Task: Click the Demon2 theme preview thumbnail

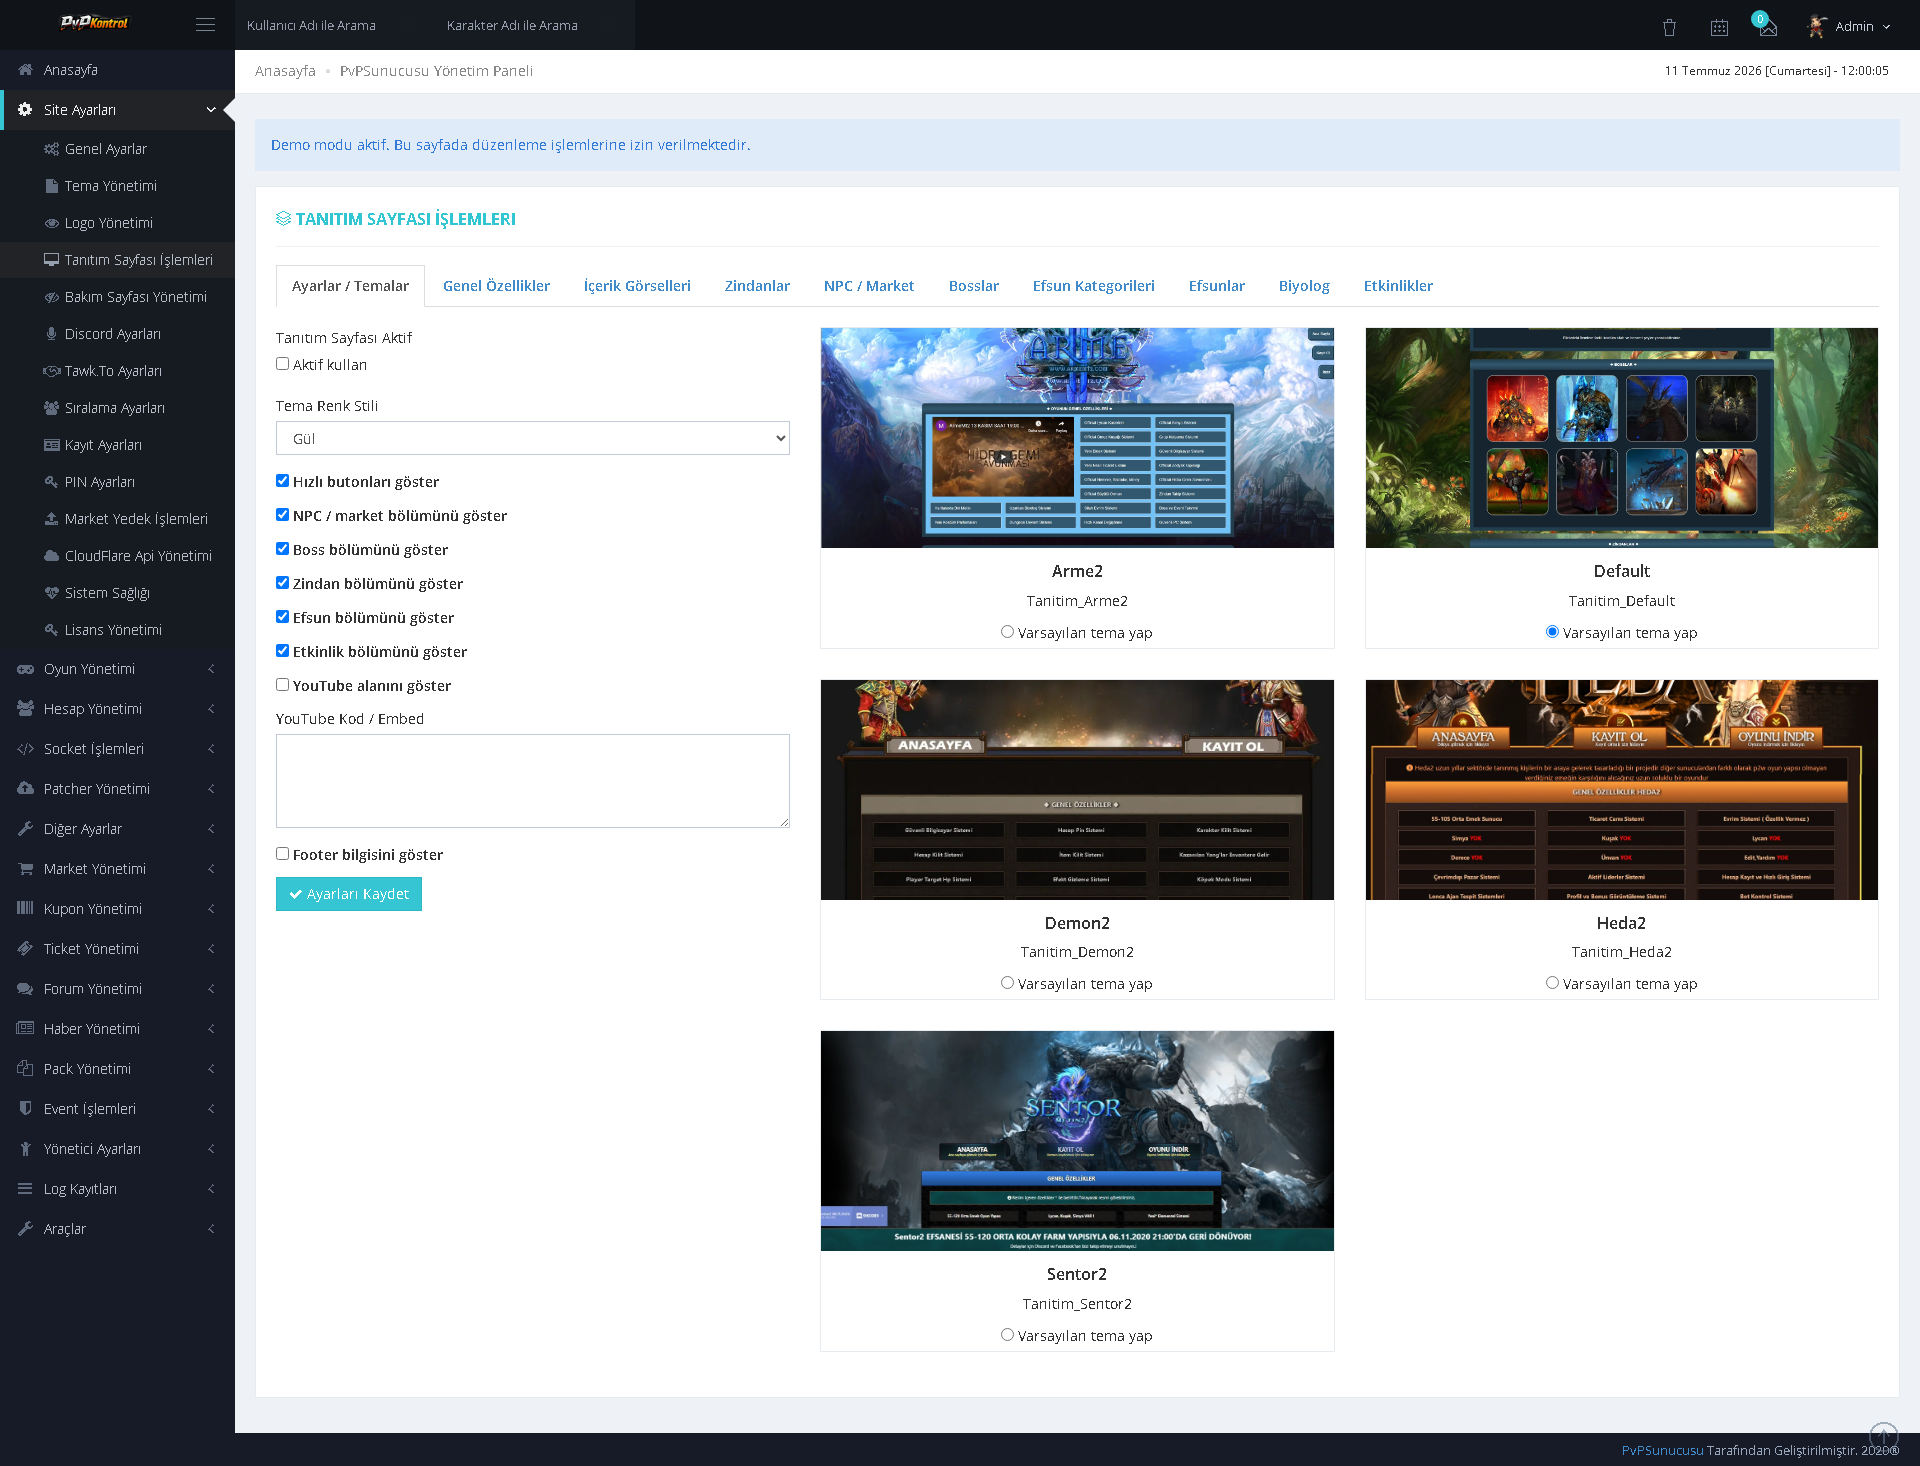Action: pyautogui.click(x=1077, y=790)
